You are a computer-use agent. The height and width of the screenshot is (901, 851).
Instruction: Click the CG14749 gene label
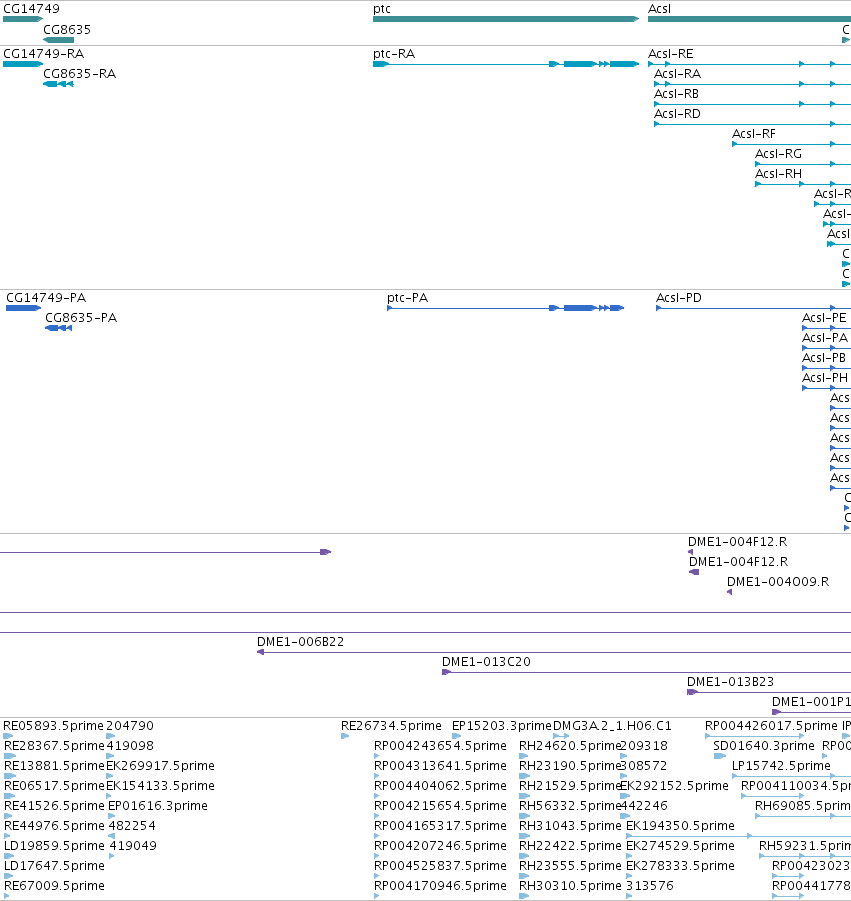point(31,9)
